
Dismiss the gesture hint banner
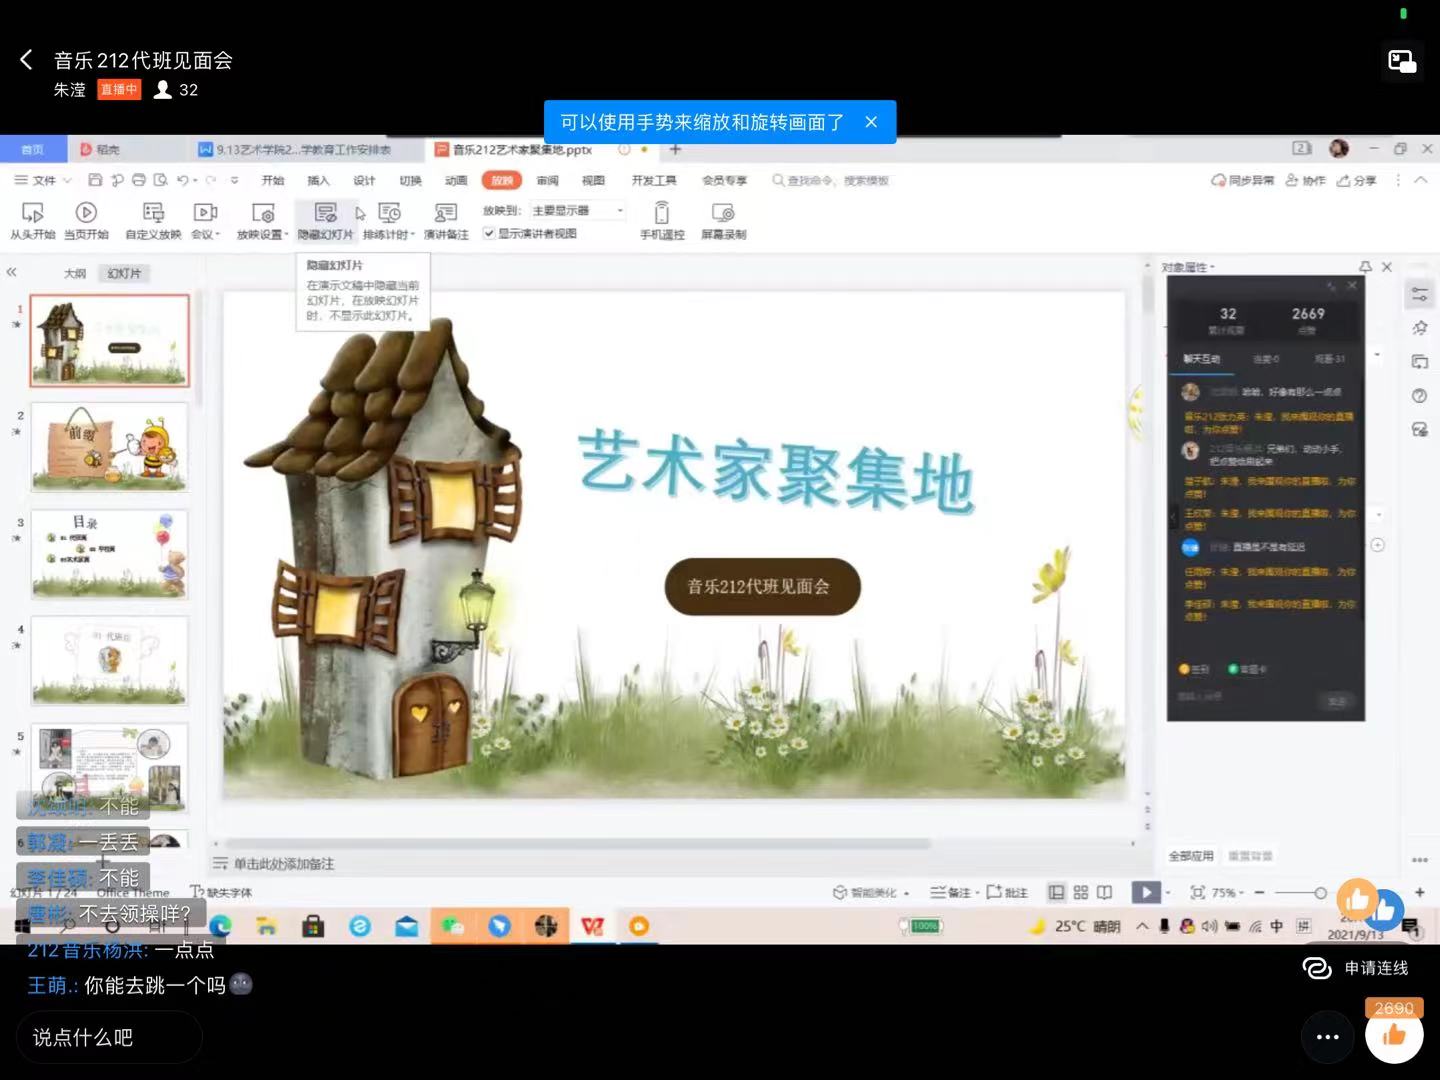pos(871,122)
